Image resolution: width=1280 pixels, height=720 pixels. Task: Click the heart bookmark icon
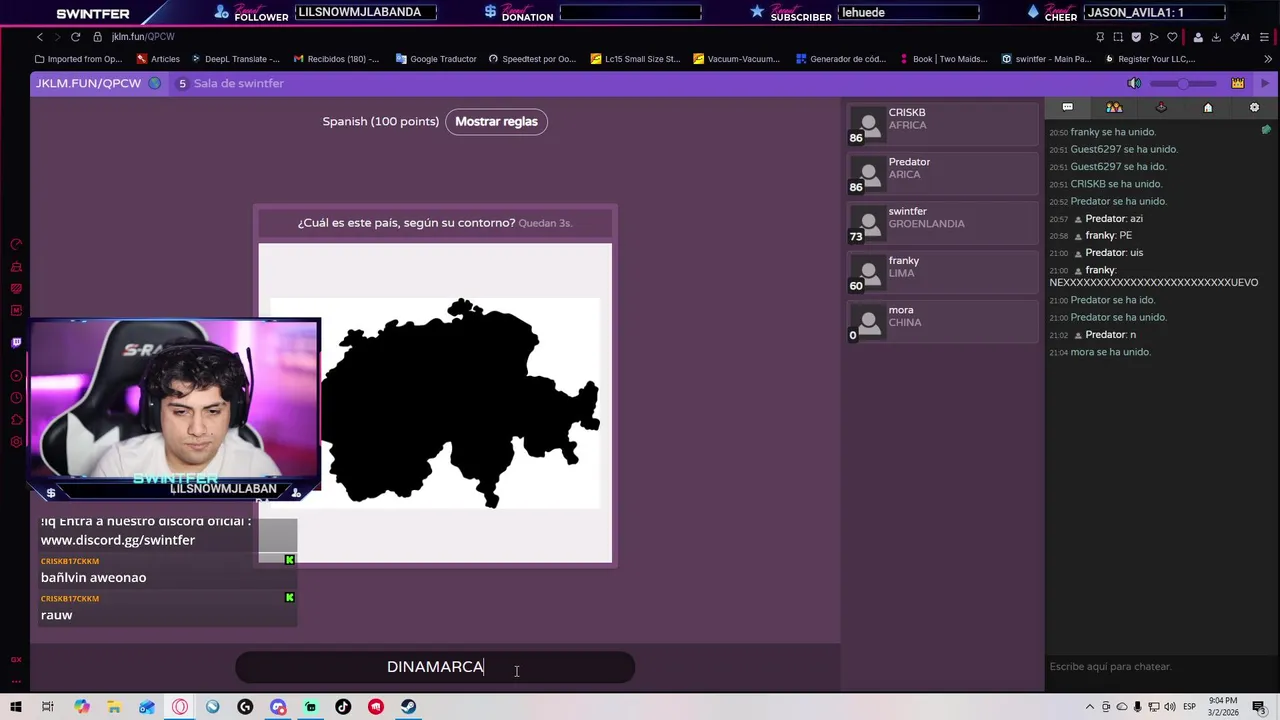pyautogui.click(x=1172, y=37)
